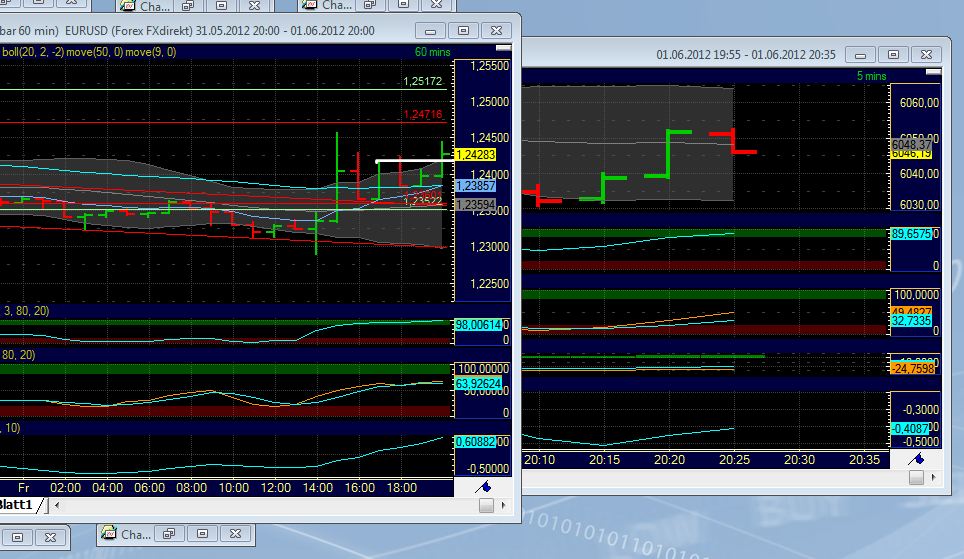Click the 32,7335 indicator value
This screenshot has height=559, width=964.
(x=911, y=321)
